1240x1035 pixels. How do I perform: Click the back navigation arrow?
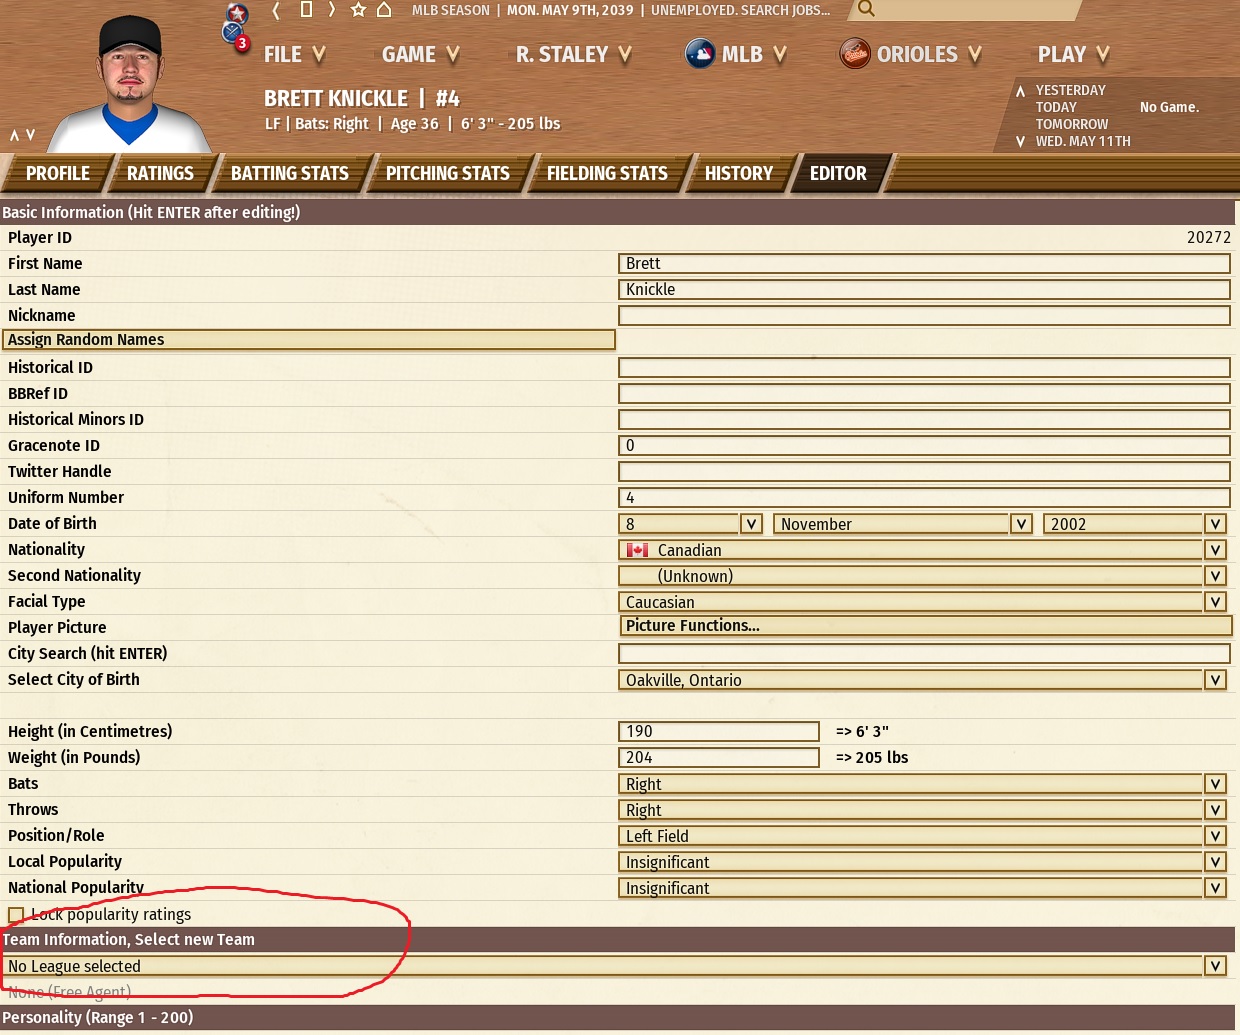(276, 10)
